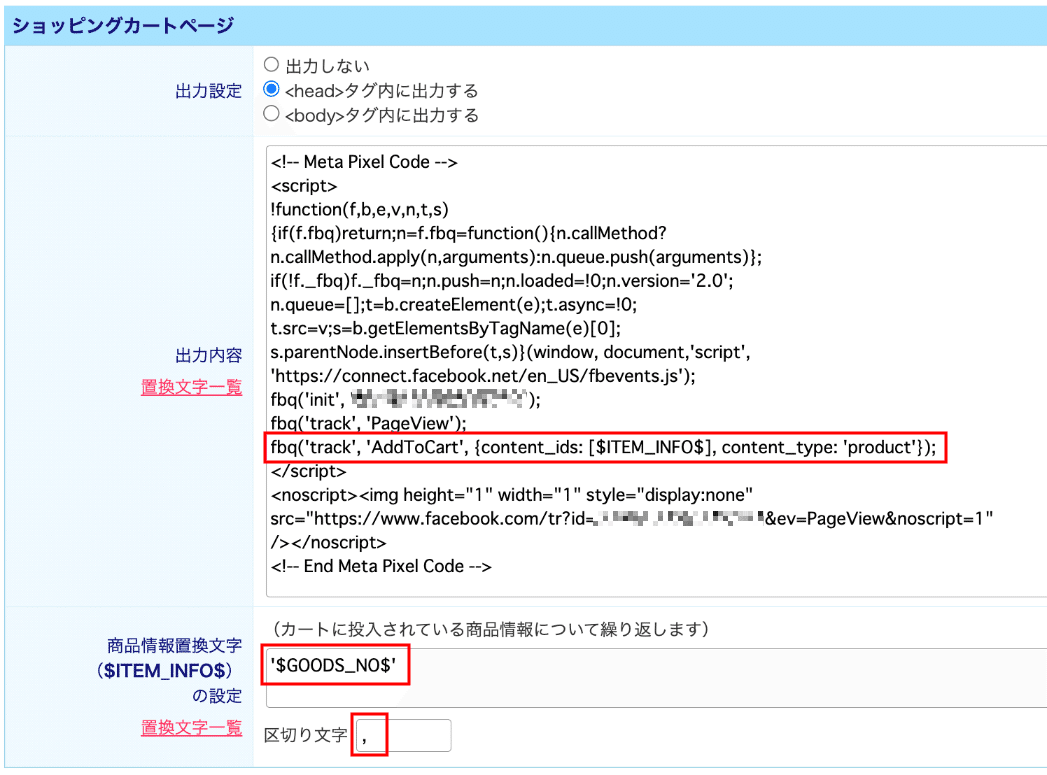The width and height of the screenshot is (1047, 775).
Task: Click the fbq AddToCart code line
Action: point(604,447)
